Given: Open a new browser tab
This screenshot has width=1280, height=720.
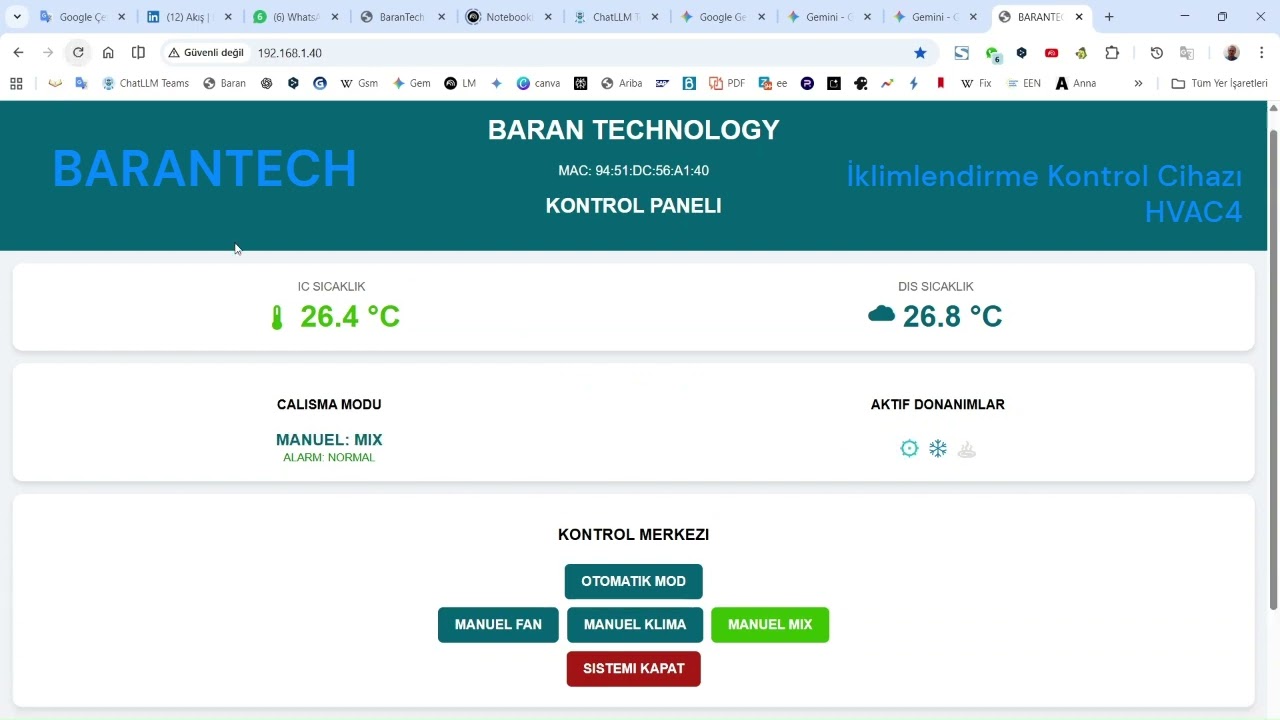Looking at the screenshot, I should coord(1109,17).
